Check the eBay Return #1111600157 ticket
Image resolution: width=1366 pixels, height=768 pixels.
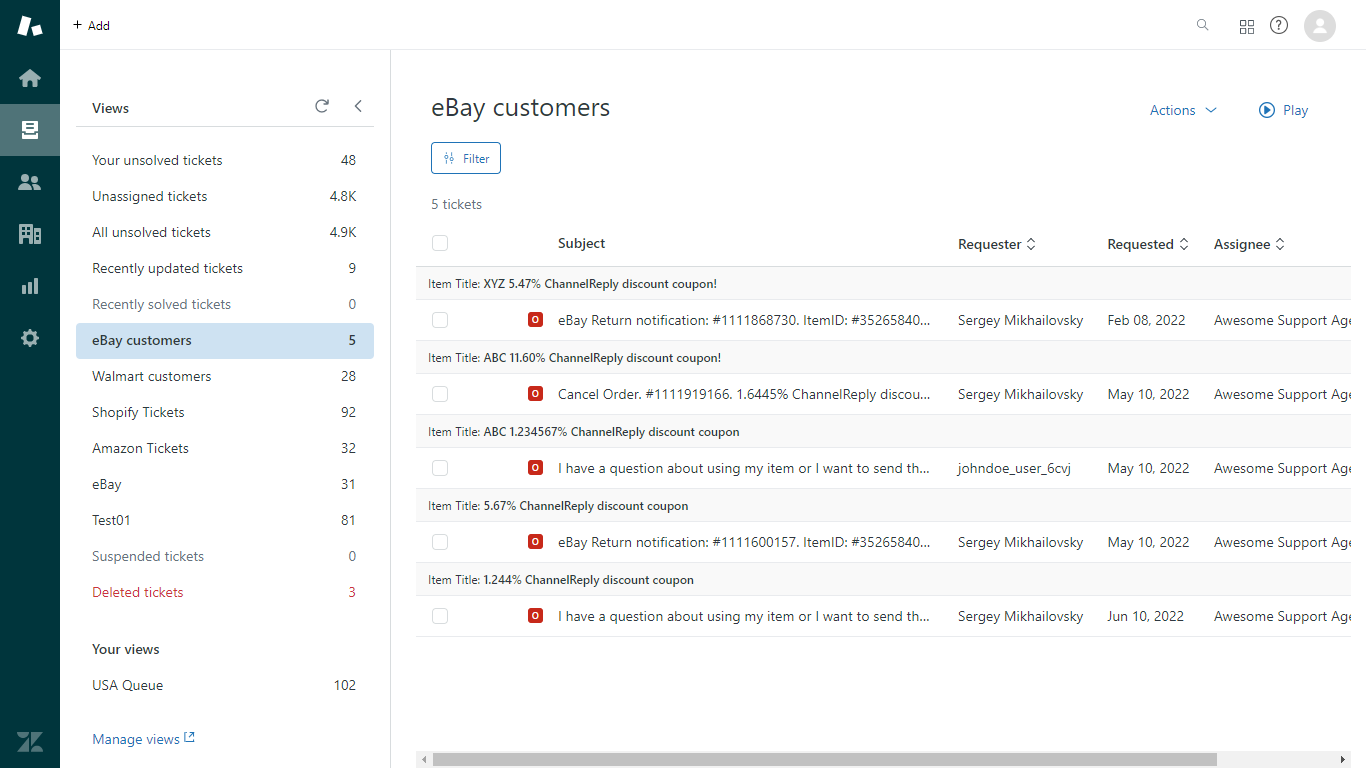[440, 542]
